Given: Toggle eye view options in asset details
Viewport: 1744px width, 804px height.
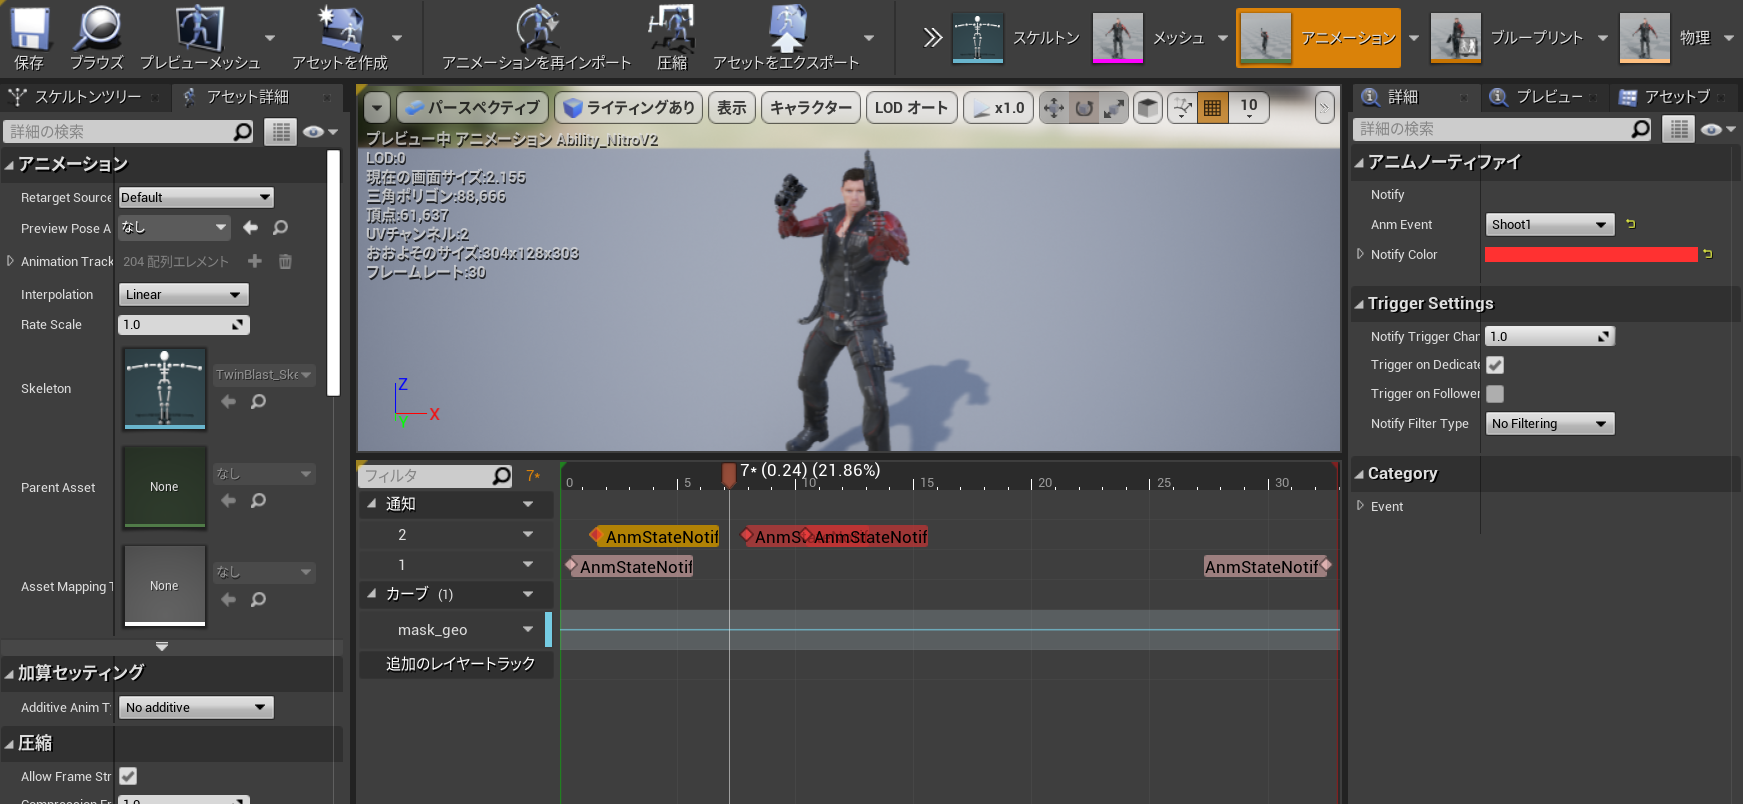Looking at the screenshot, I should click(319, 132).
